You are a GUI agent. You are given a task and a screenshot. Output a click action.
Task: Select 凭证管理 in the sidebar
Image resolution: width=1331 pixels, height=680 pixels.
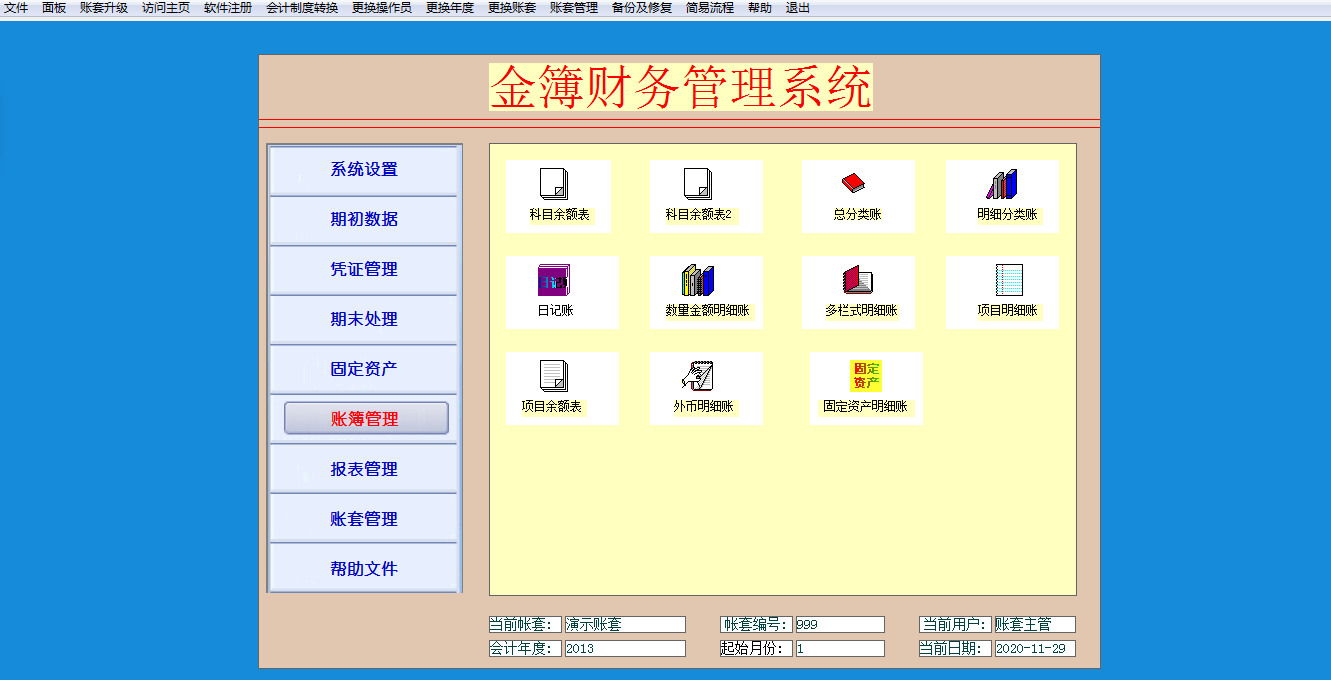[x=364, y=270]
